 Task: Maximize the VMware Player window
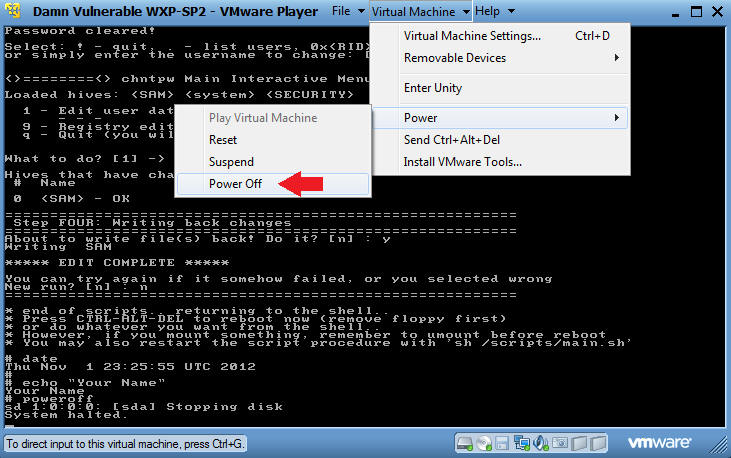(697, 12)
